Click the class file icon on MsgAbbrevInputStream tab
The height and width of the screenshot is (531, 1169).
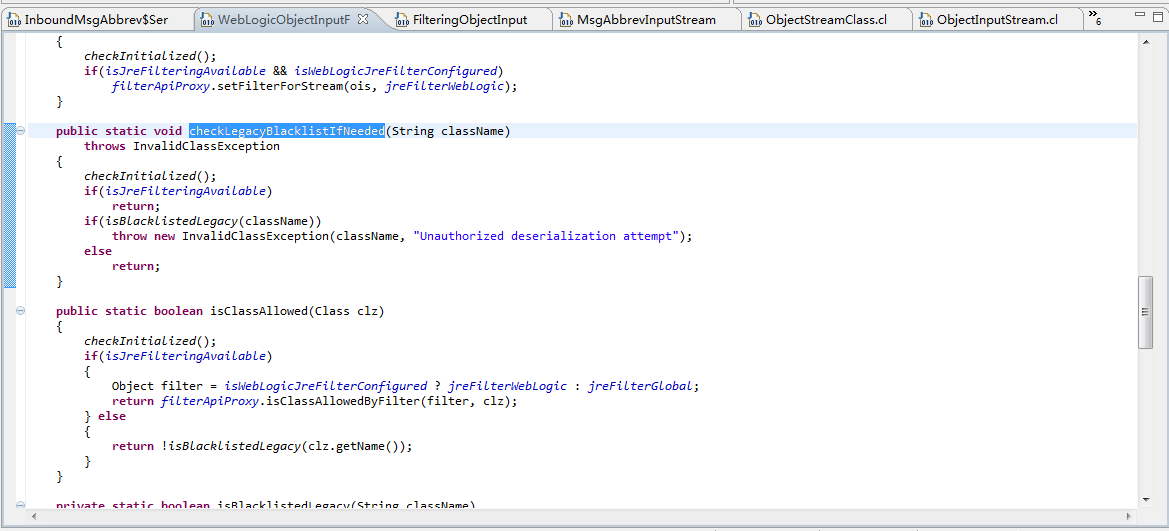(x=566, y=20)
